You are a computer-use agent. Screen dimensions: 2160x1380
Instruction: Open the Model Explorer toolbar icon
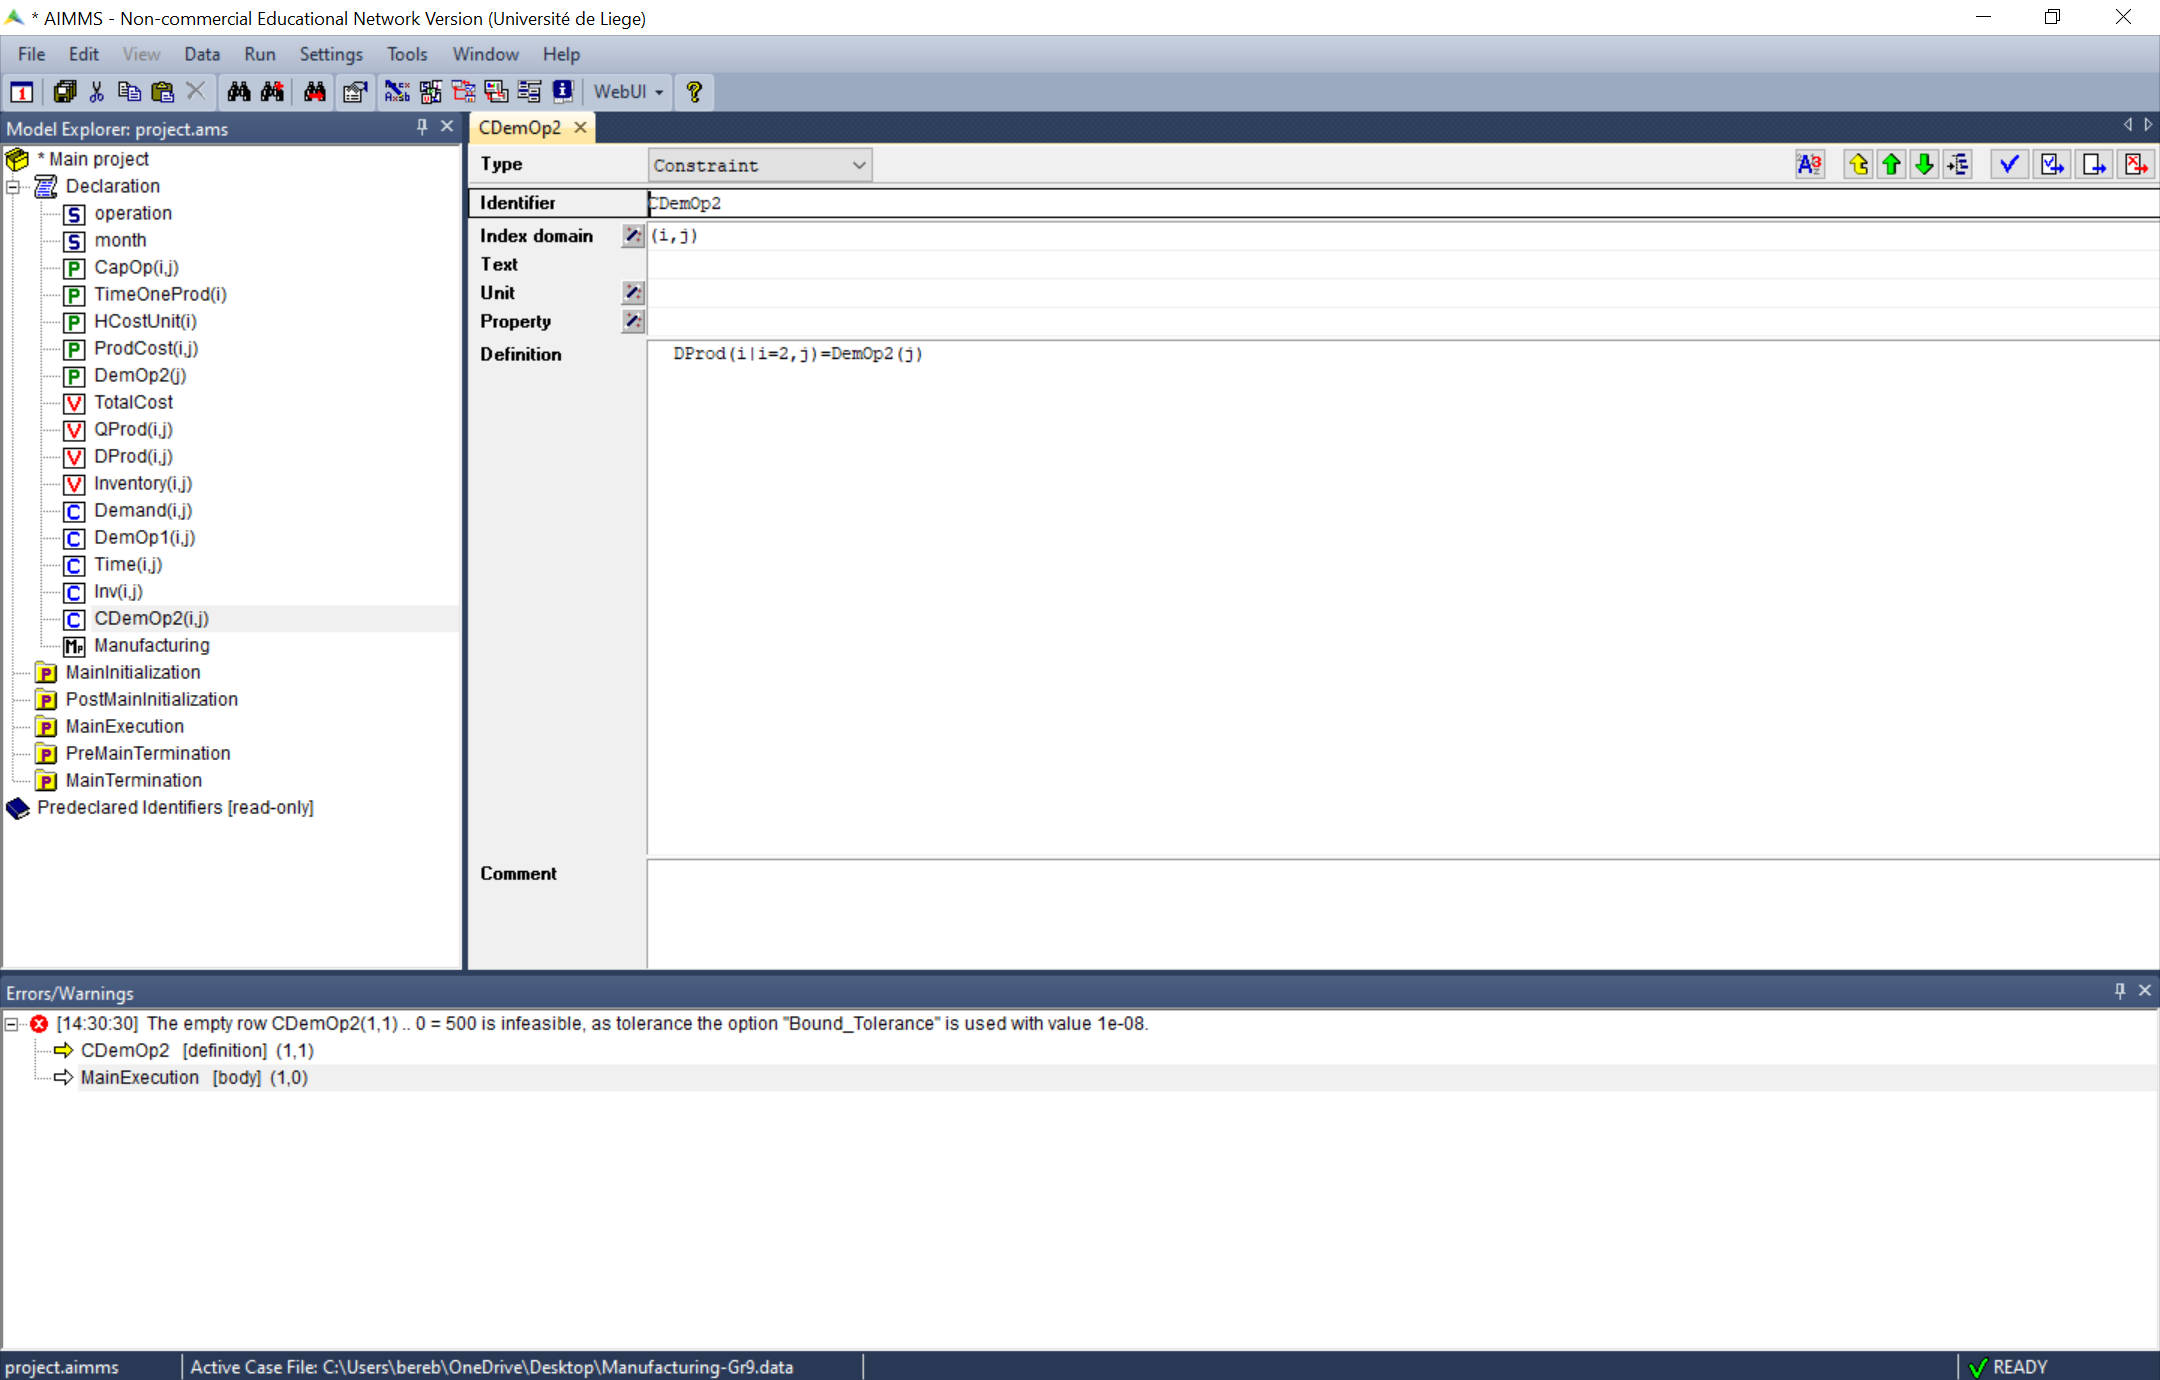397,92
